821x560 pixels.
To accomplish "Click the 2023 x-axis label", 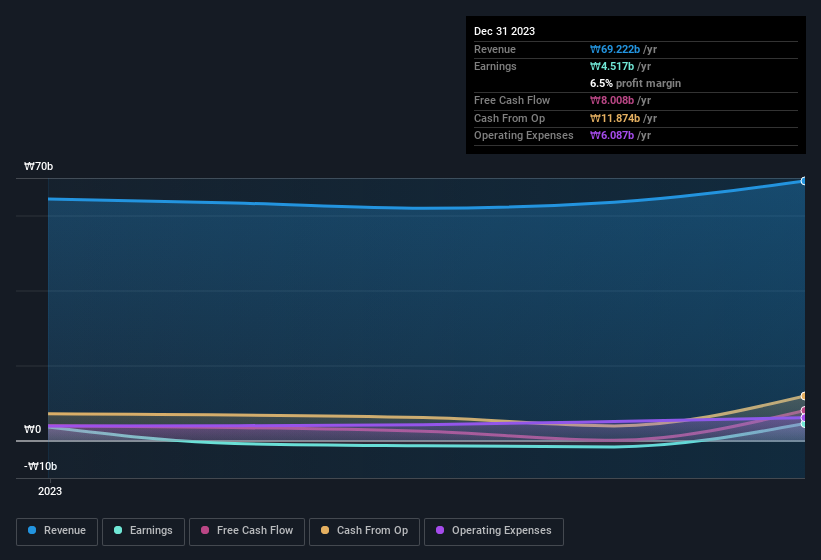I will tap(50, 491).
